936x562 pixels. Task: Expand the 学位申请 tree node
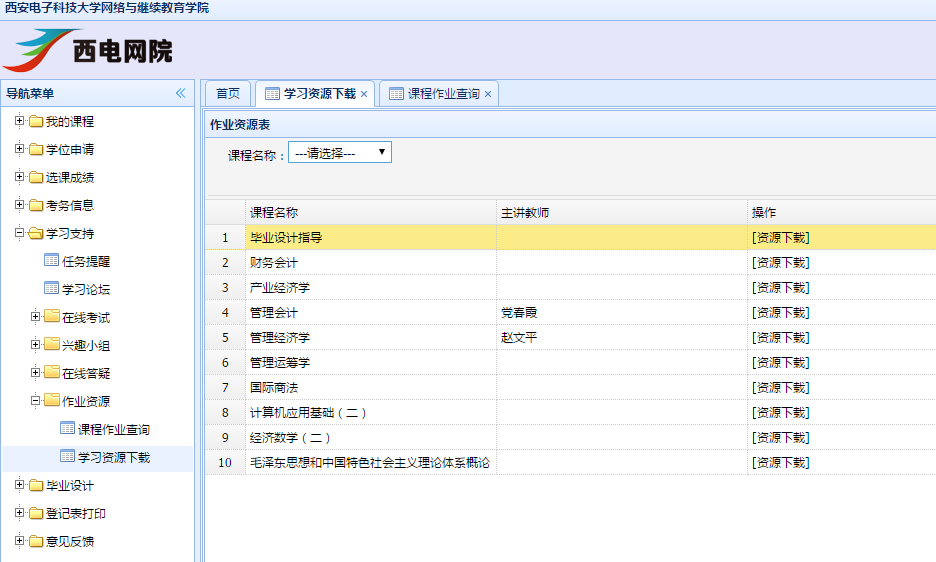pyautogui.click(x=19, y=150)
